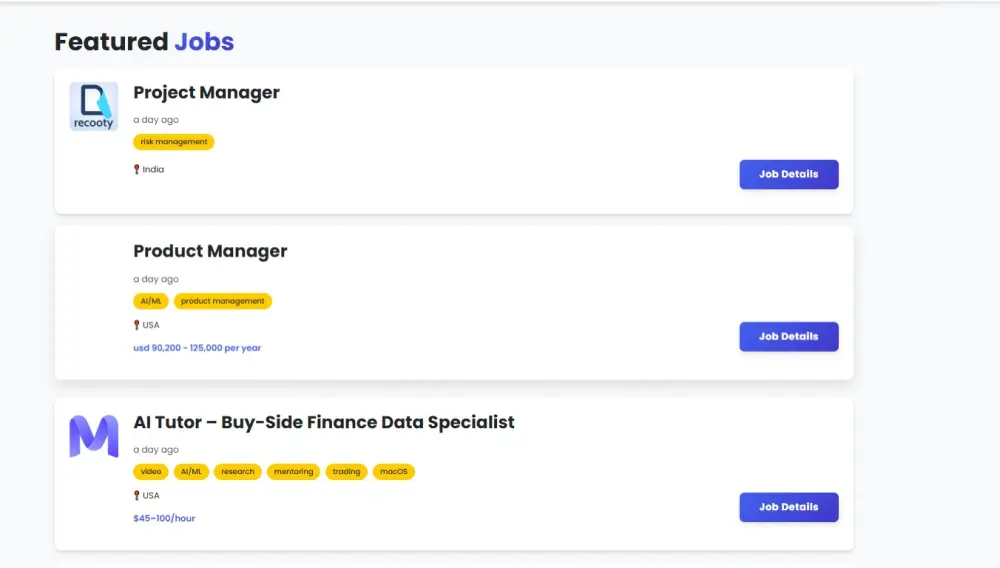Screen dimensions: 1000x568
Task: Select the risk management tag
Action: pyautogui.click(x=174, y=142)
